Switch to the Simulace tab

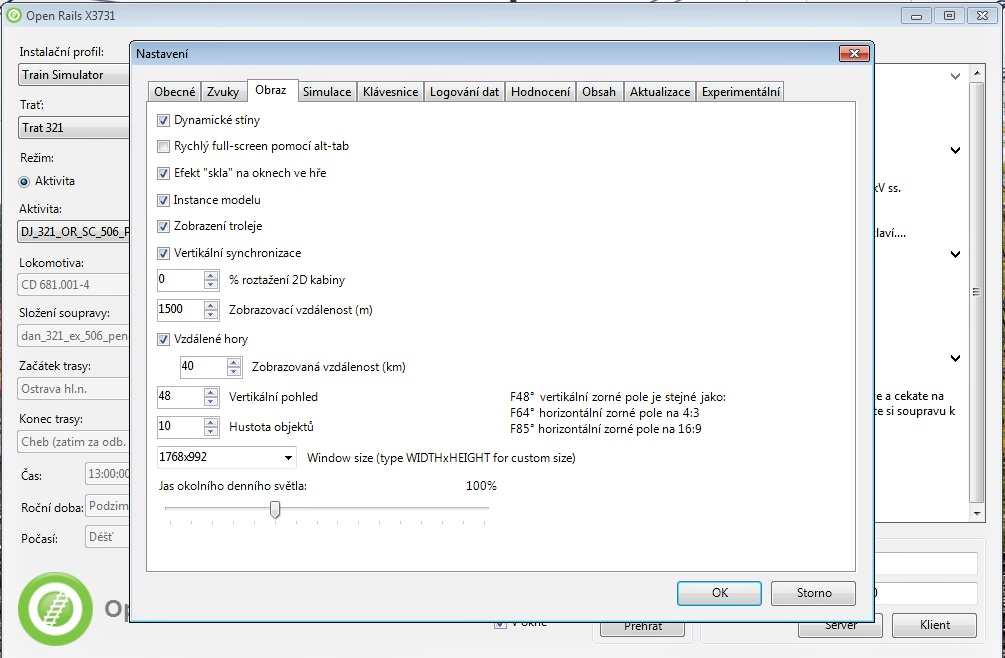(327, 92)
